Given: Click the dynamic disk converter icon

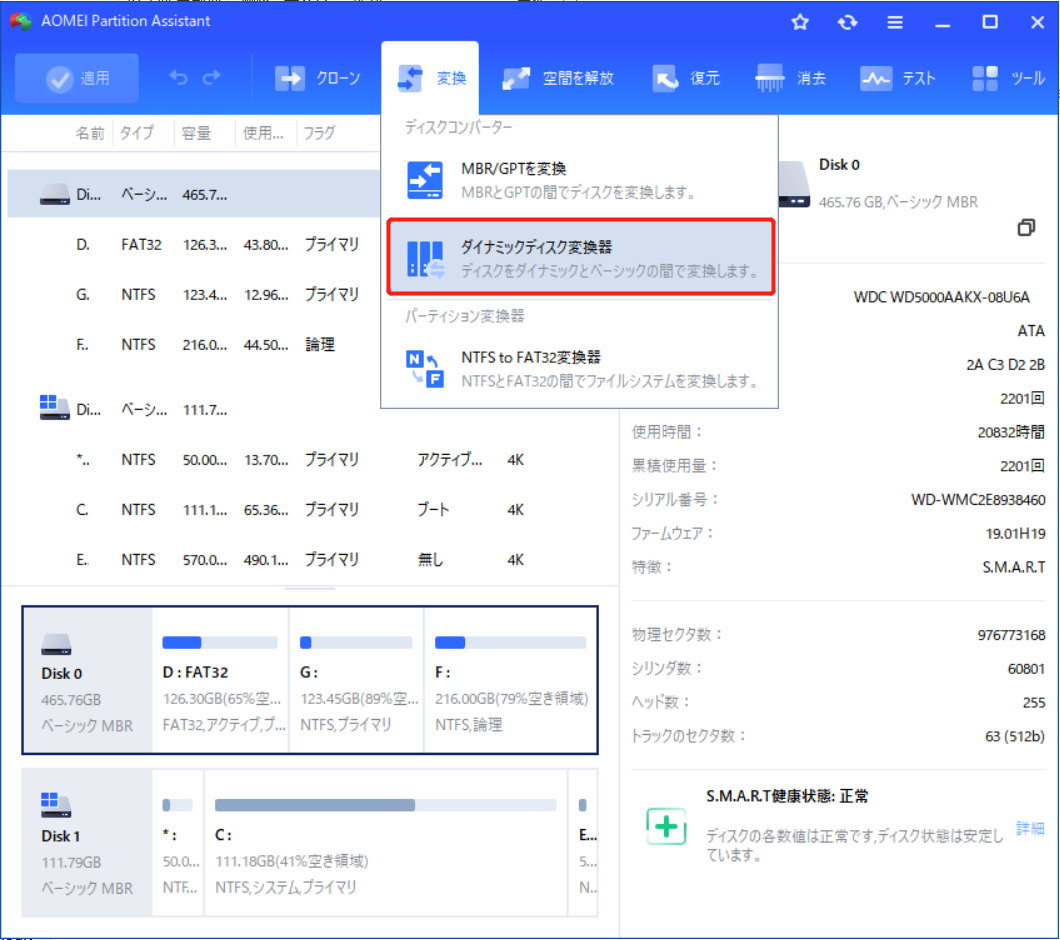Looking at the screenshot, I should click(425, 259).
